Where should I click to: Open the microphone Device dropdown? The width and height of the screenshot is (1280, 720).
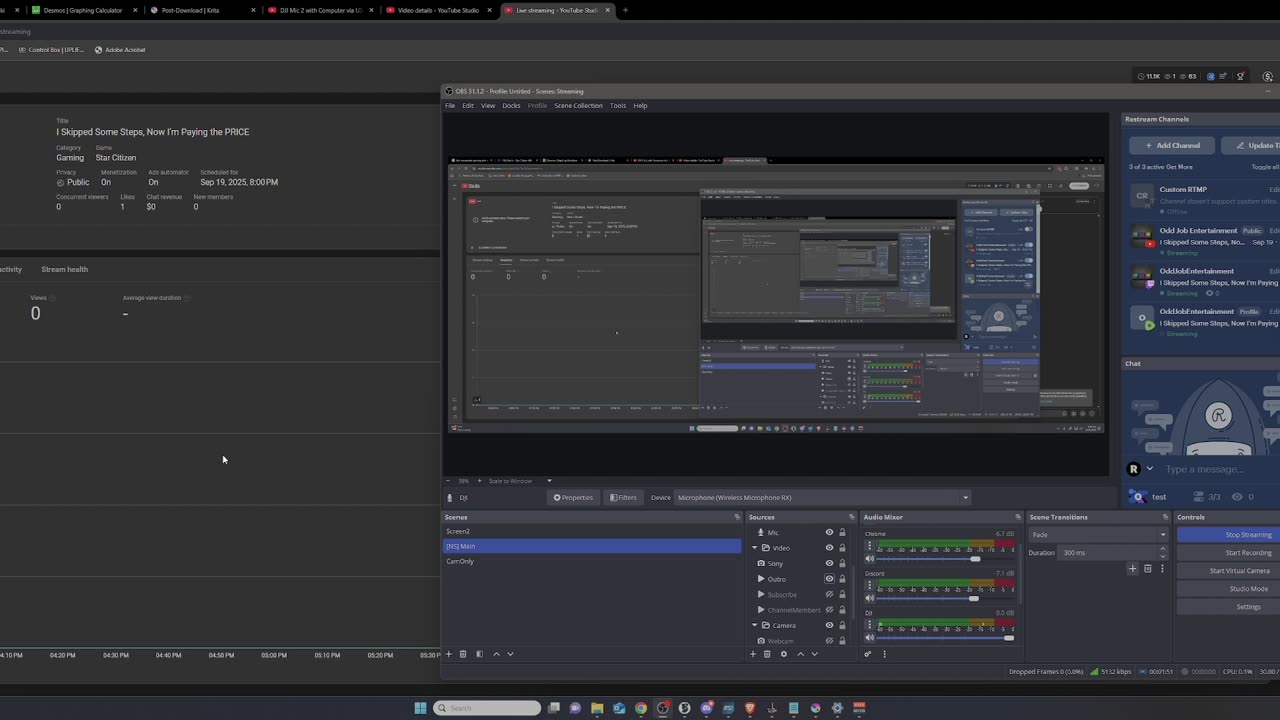click(x=822, y=497)
